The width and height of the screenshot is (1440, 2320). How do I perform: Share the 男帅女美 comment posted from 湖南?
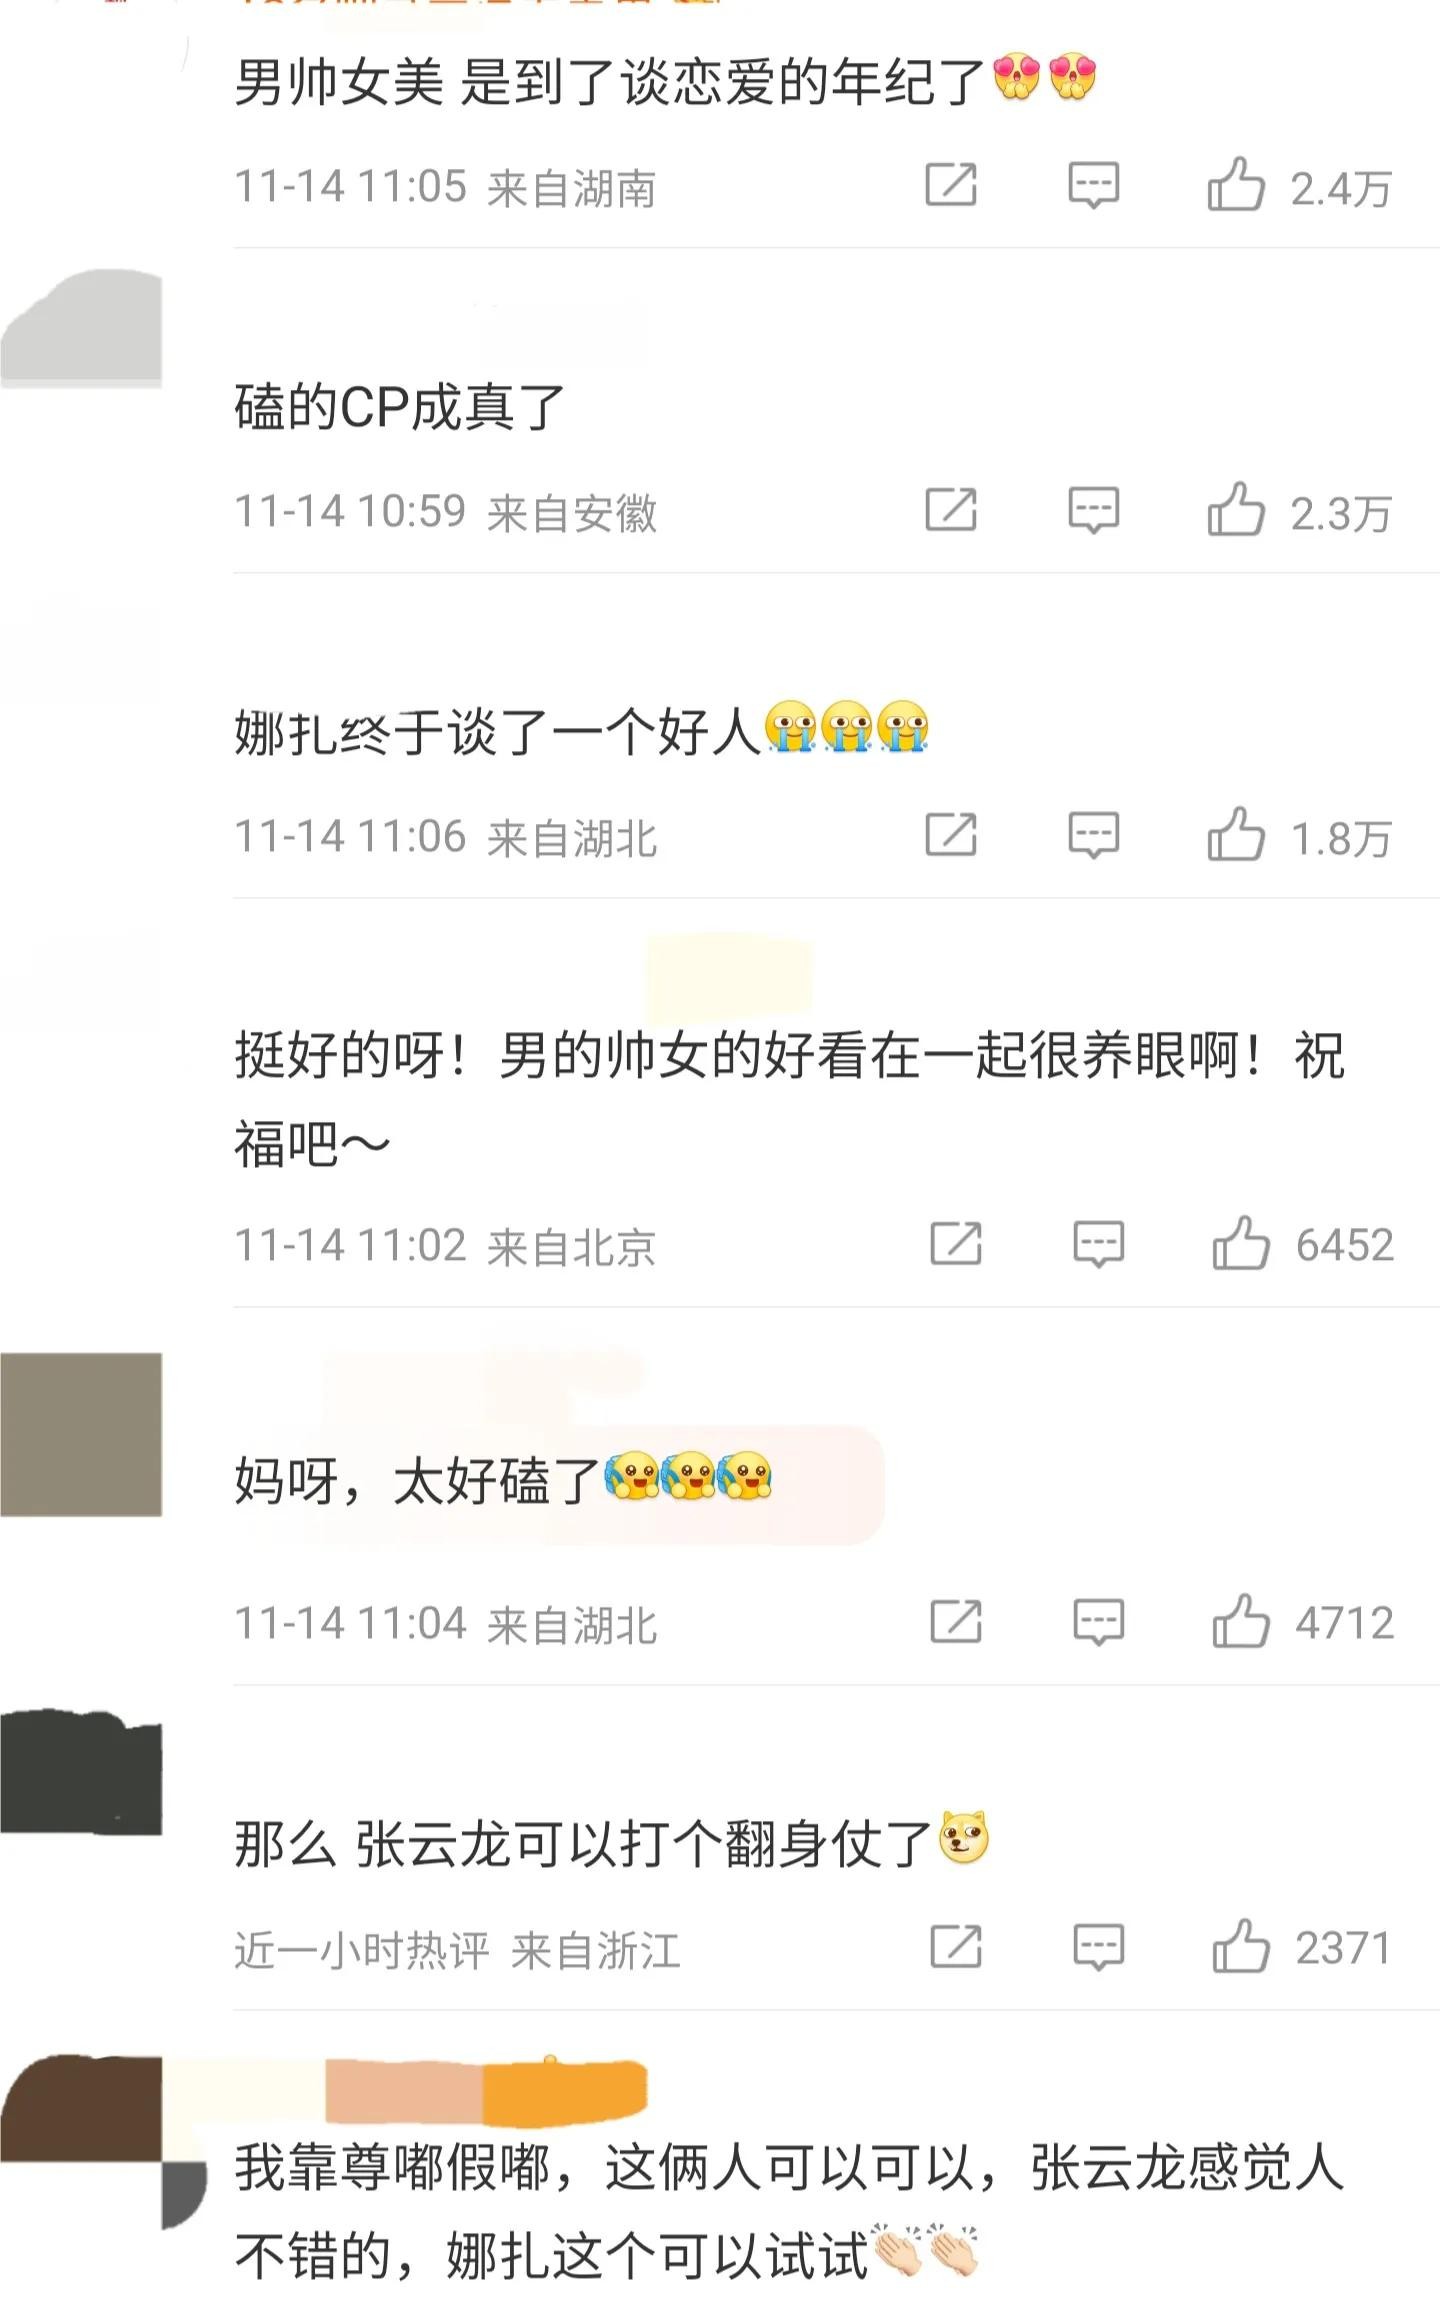point(950,185)
